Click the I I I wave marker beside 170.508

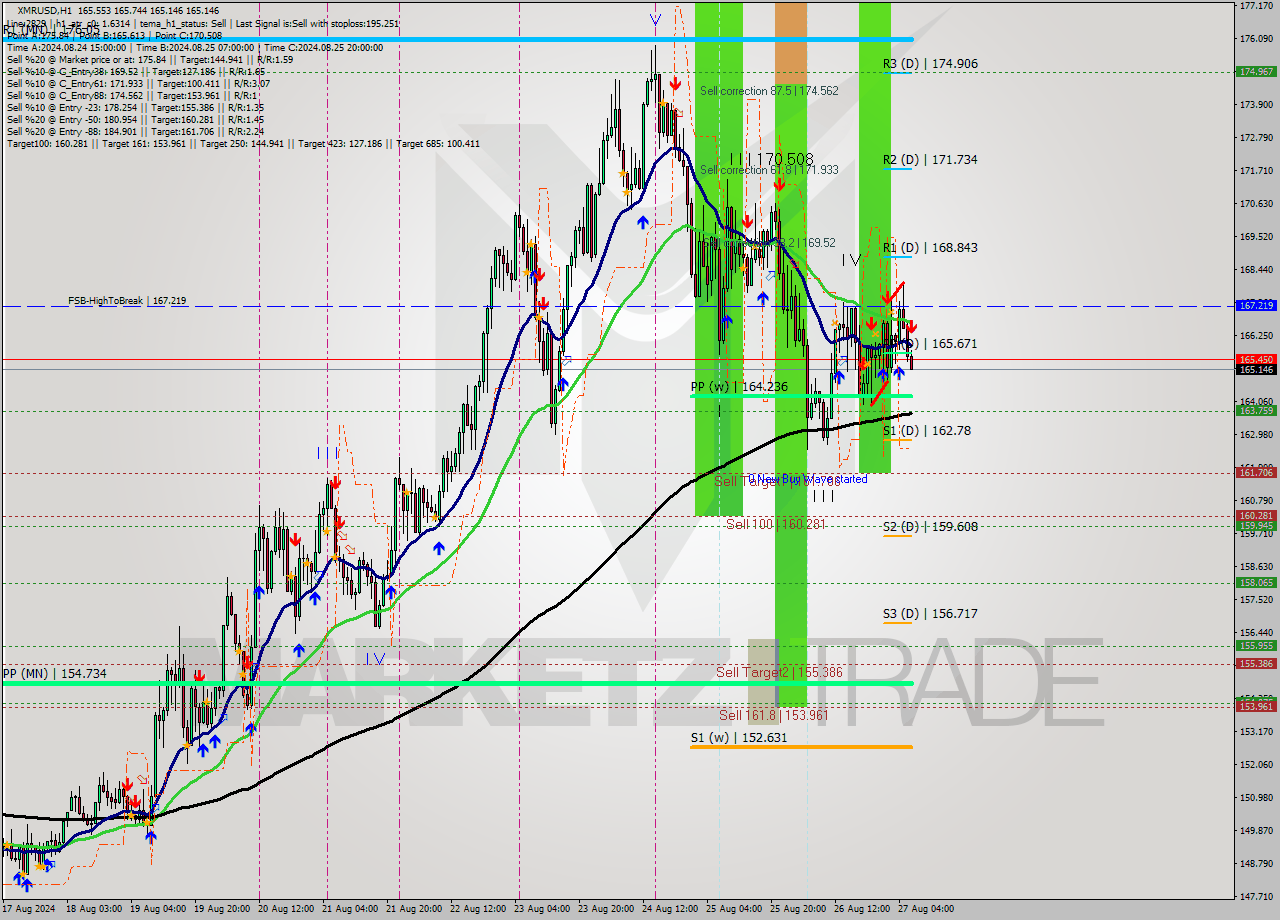tap(740, 156)
